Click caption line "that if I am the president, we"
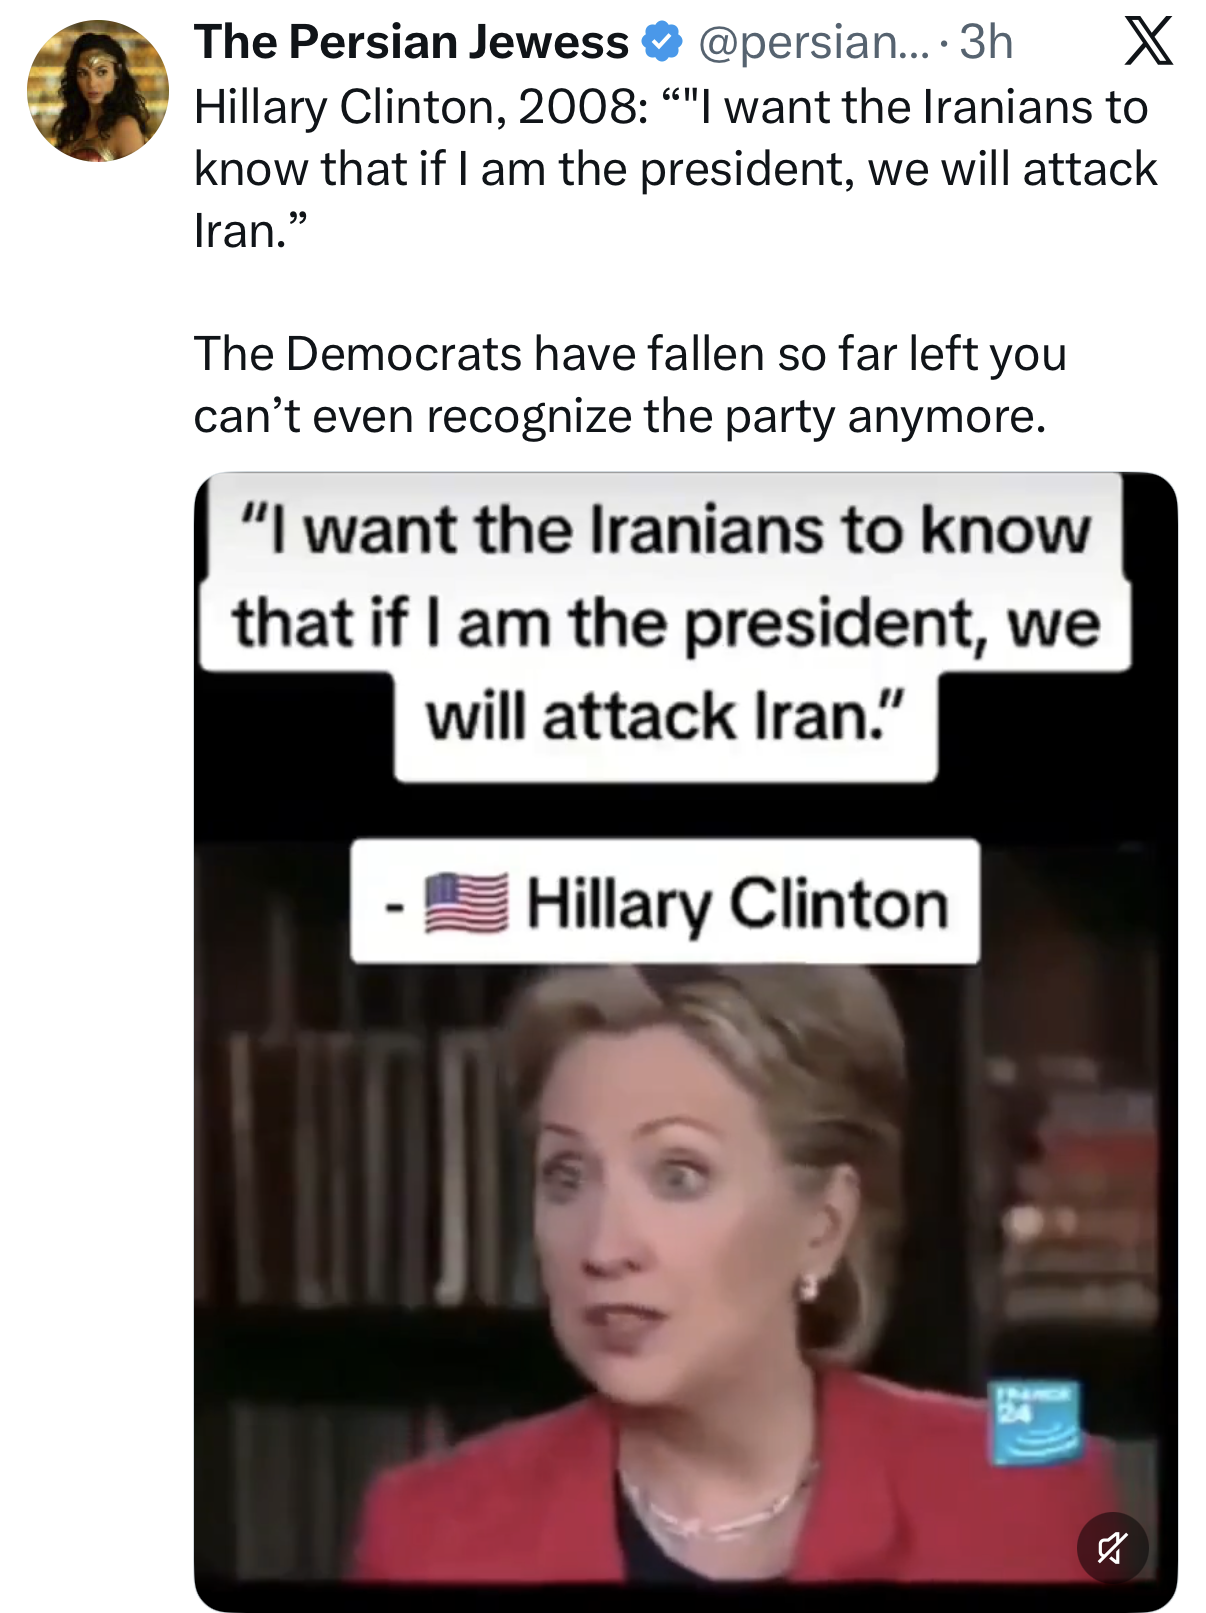The height and width of the screenshot is (1613, 1206). coord(666,623)
